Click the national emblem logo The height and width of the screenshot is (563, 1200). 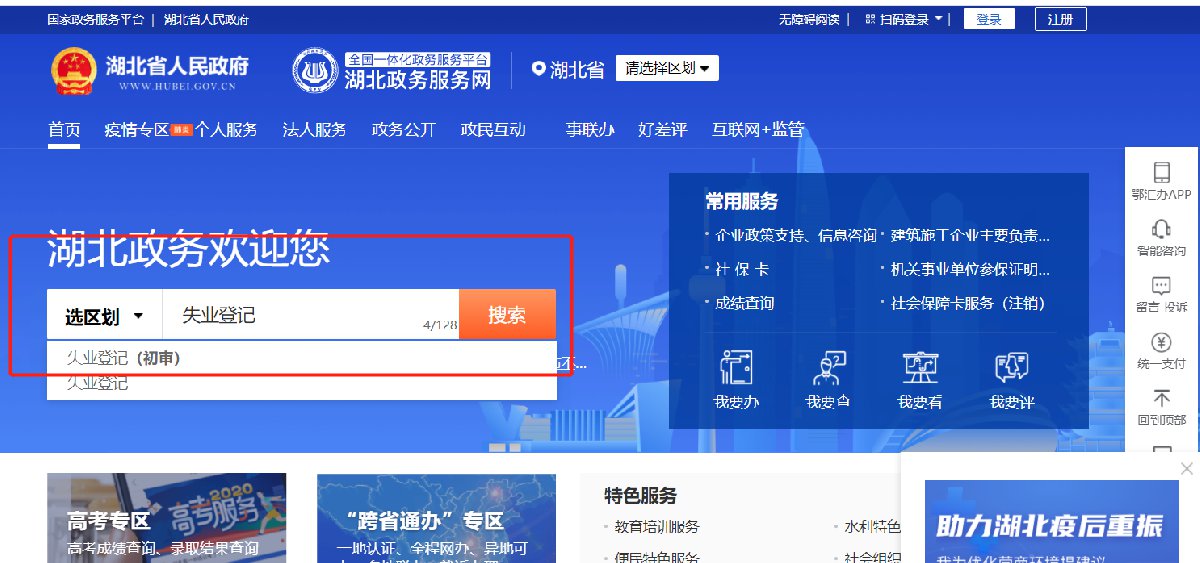pos(73,71)
